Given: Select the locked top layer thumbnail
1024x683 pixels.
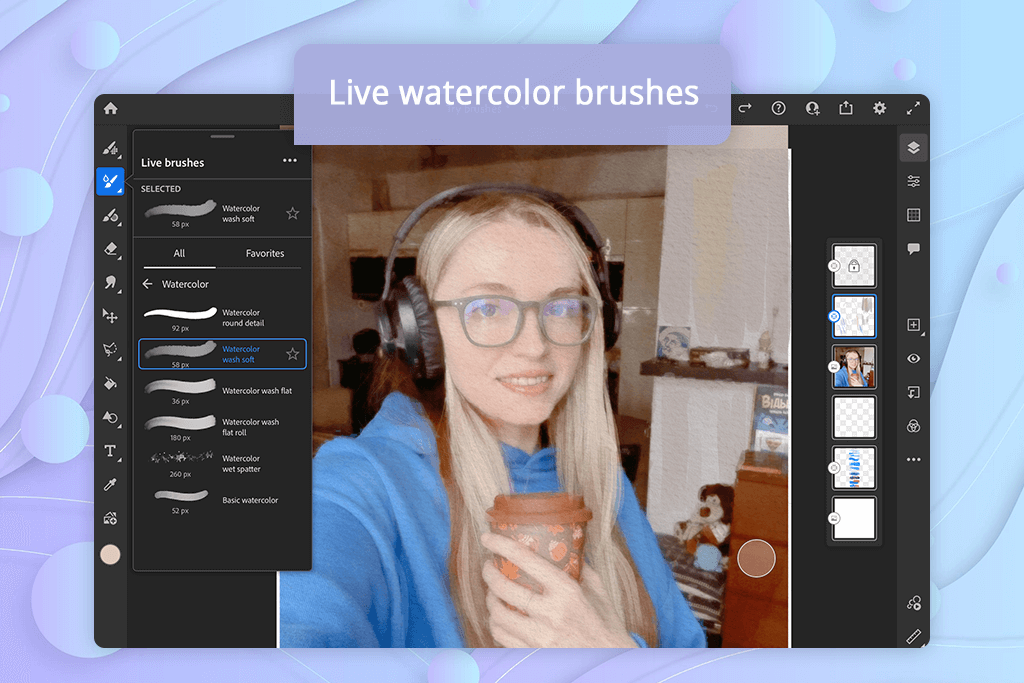Looking at the screenshot, I should click(854, 266).
